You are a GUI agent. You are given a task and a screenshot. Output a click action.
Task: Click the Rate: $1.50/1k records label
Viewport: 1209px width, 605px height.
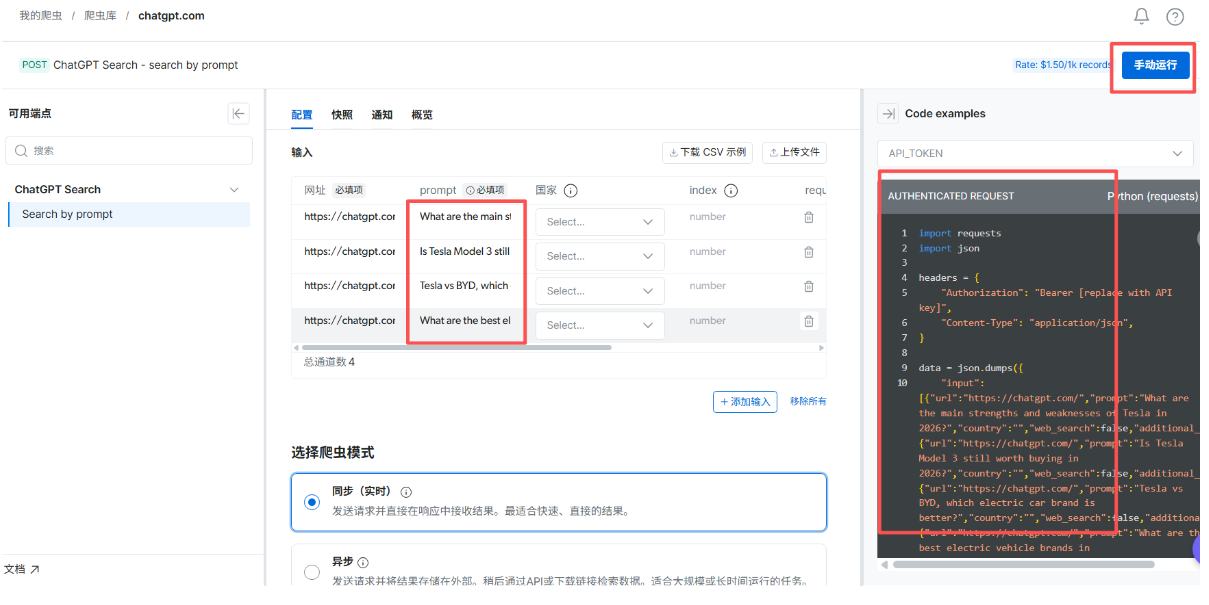point(1063,65)
